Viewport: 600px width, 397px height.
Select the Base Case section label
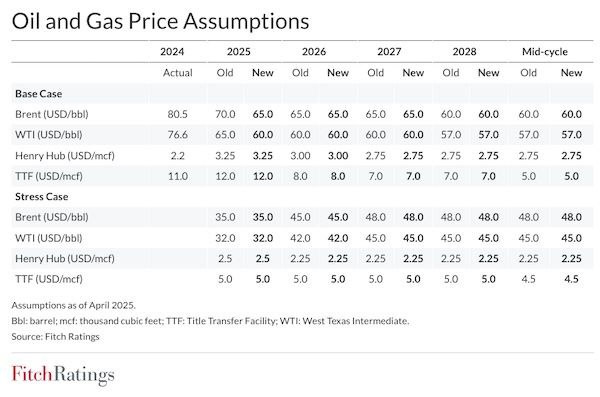coord(39,94)
